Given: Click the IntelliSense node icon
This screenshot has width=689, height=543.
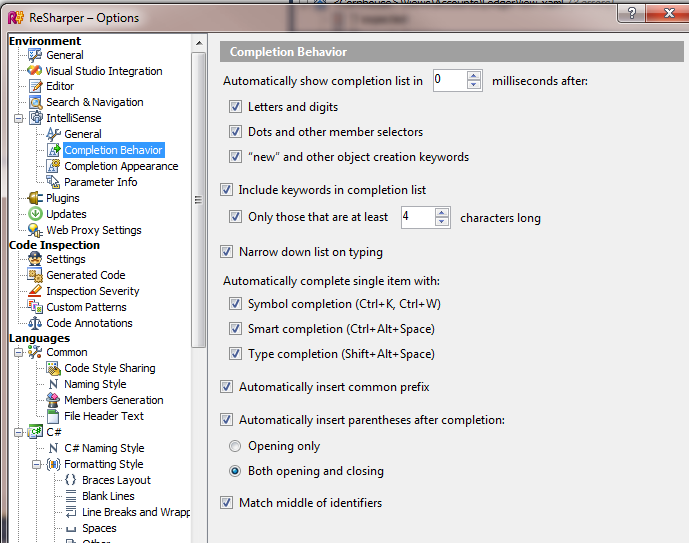Looking at the screenshot, I should click(36, 118).
